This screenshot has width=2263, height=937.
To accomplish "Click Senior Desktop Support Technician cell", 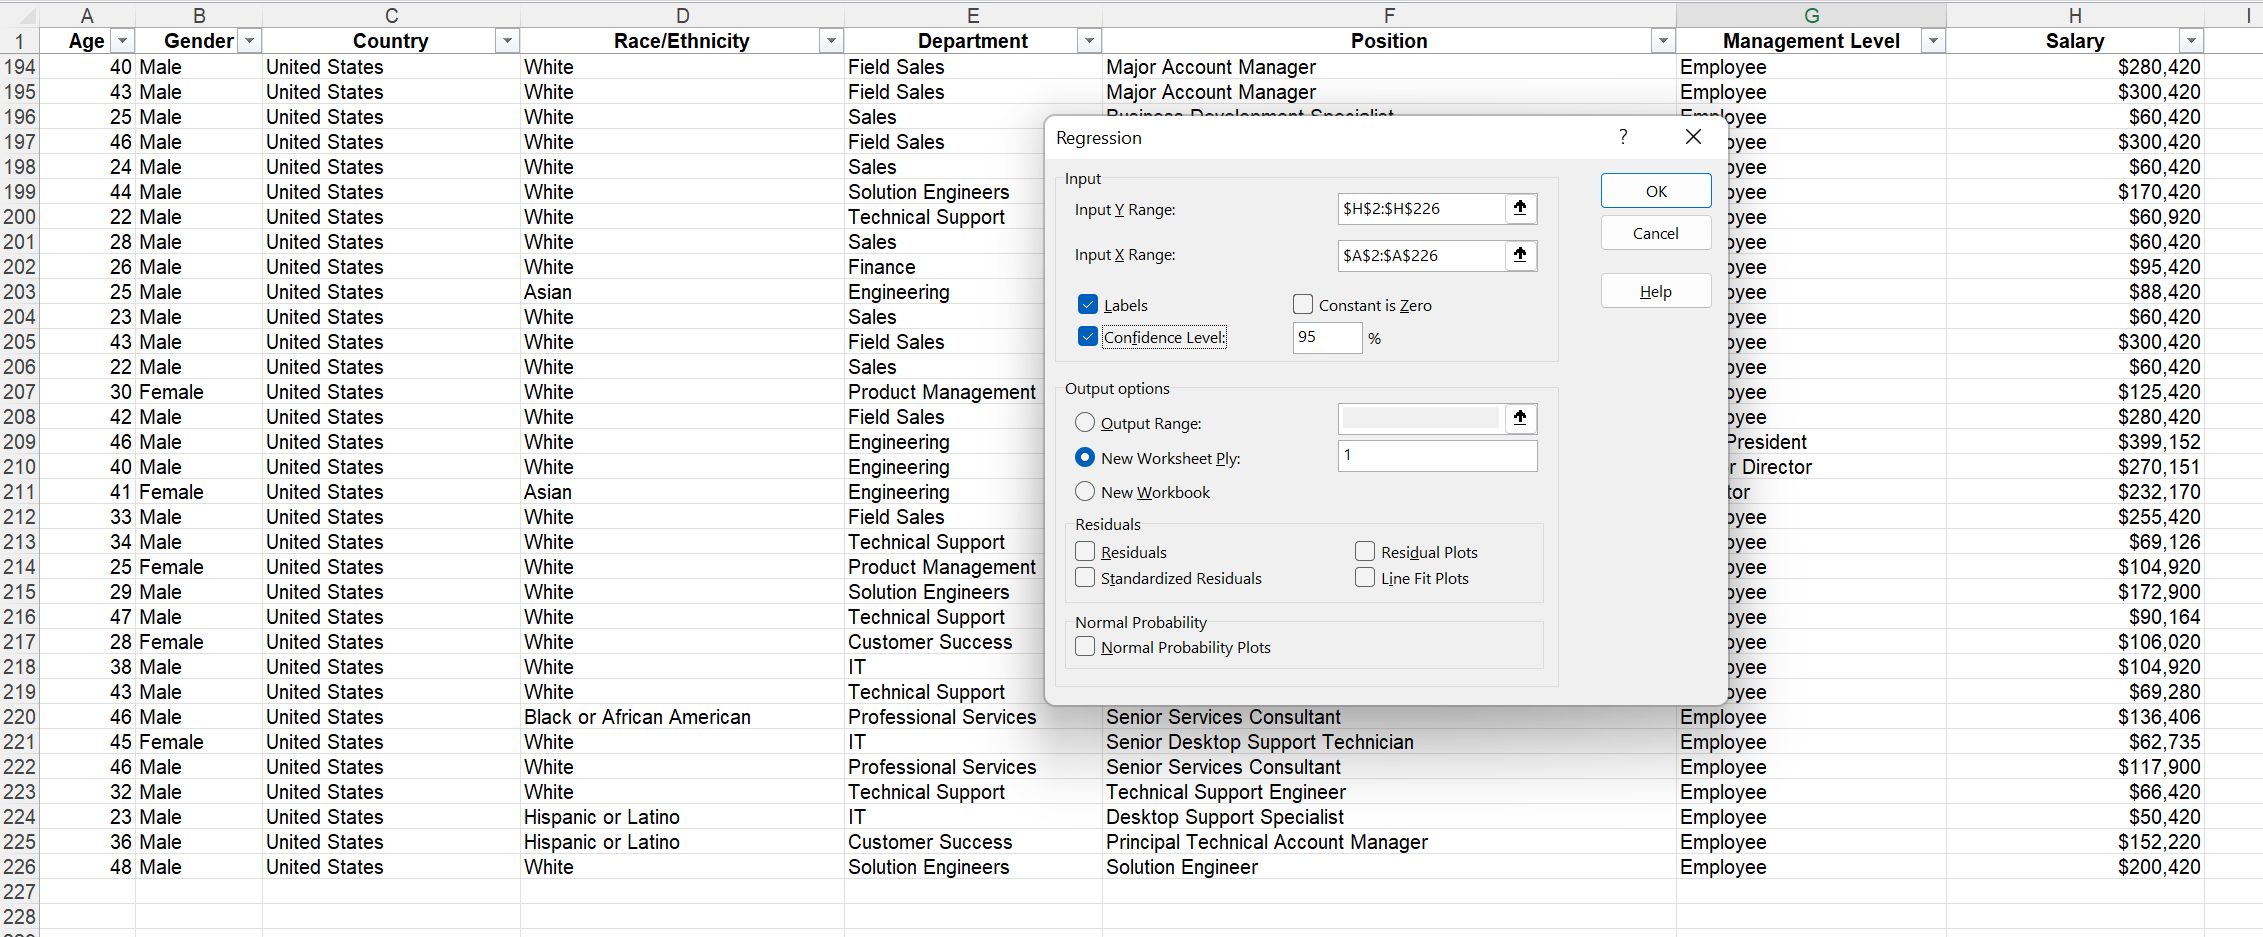I will click(1389, 742).
